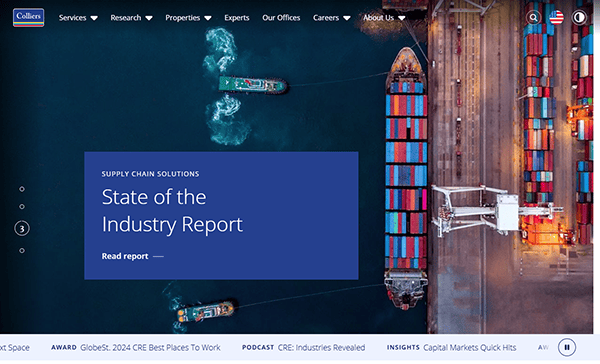Expand the About Us dropdown arrow

(x=401, y=18)
